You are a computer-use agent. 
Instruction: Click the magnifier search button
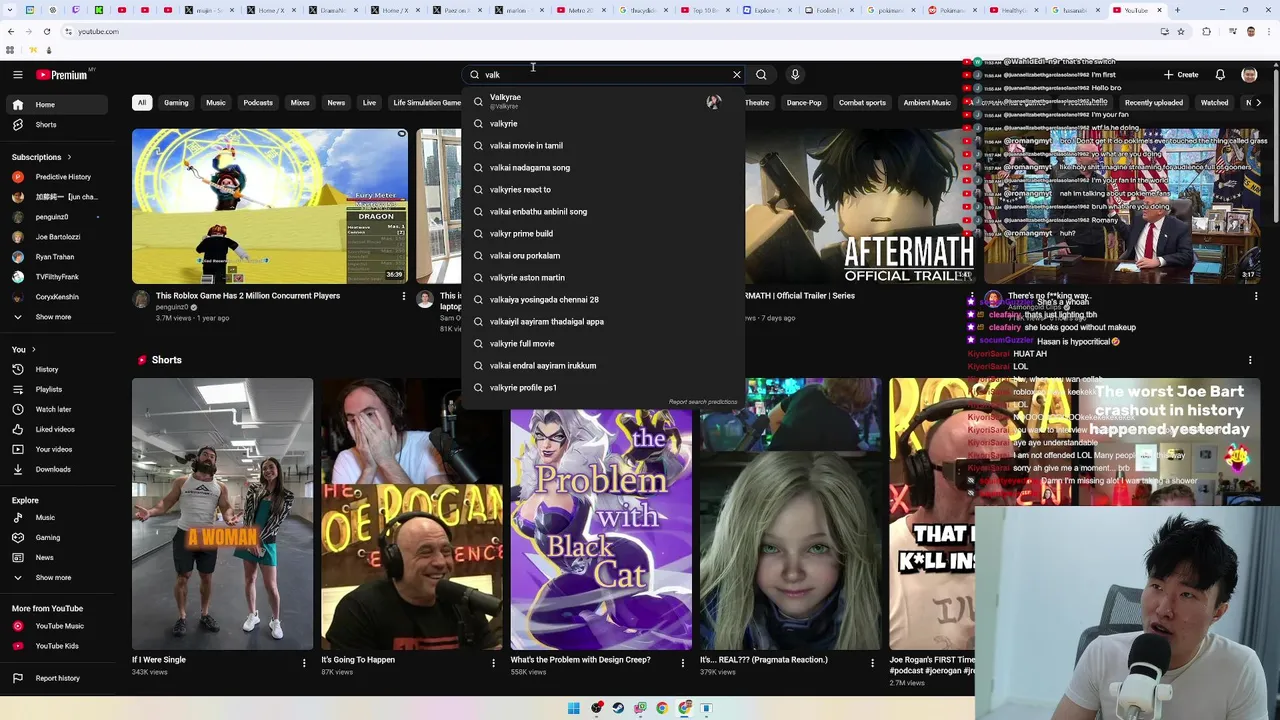(761, 75)
